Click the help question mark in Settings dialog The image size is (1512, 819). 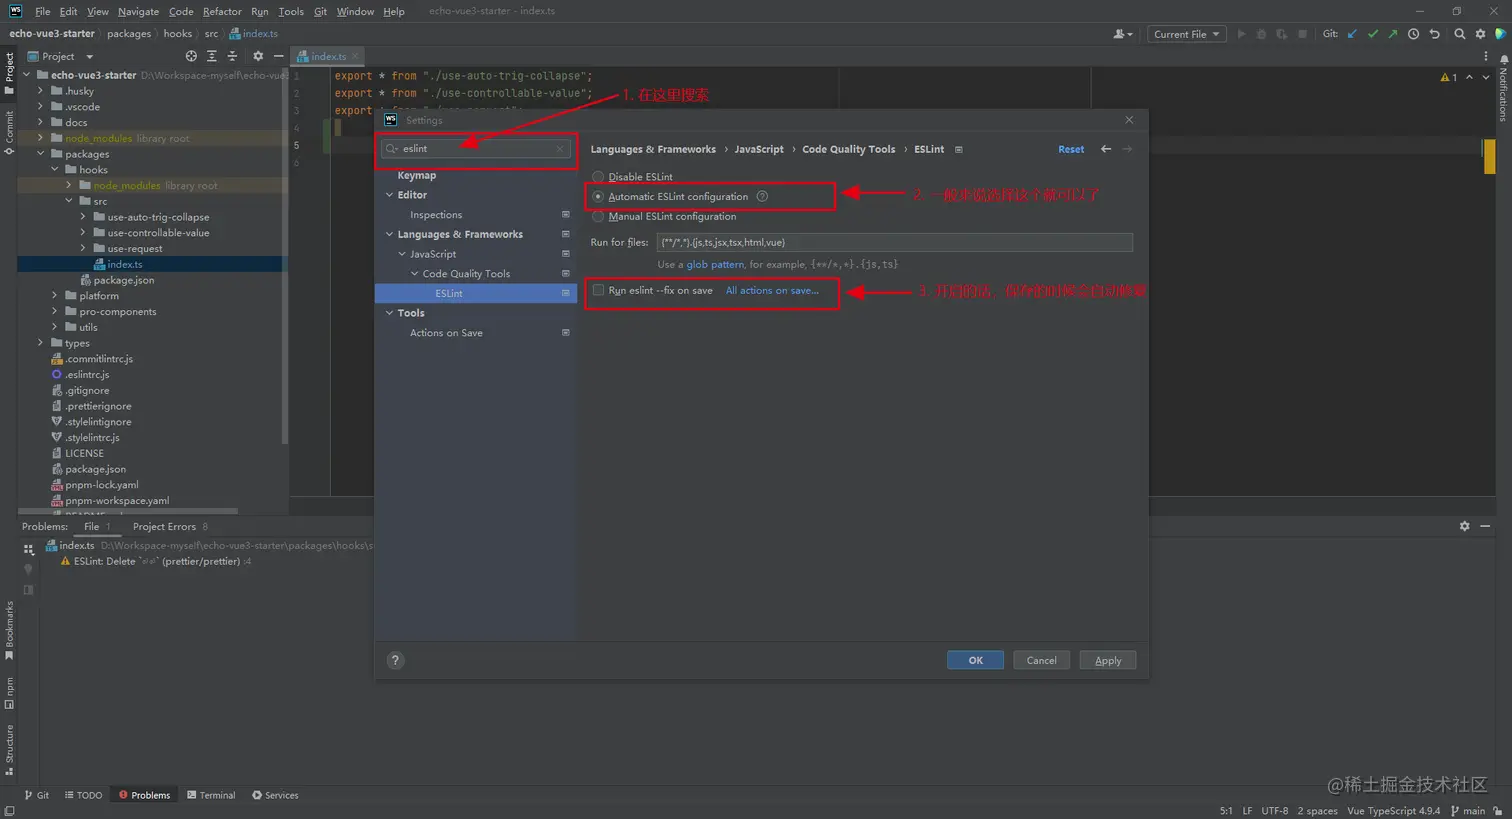[x=395, y=660]
